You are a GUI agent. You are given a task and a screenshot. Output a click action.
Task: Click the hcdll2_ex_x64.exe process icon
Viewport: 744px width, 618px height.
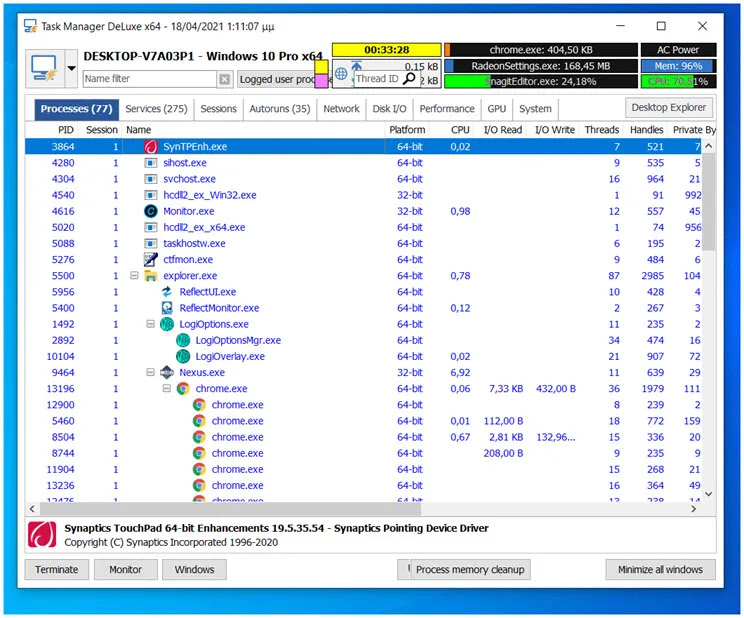tap(150, 227)
